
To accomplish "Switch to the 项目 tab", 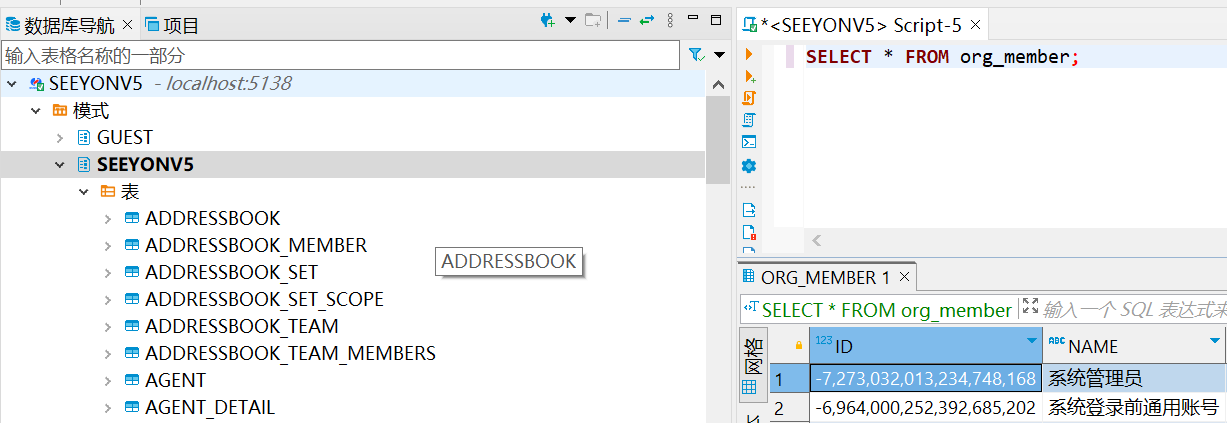I will [173, 25].
